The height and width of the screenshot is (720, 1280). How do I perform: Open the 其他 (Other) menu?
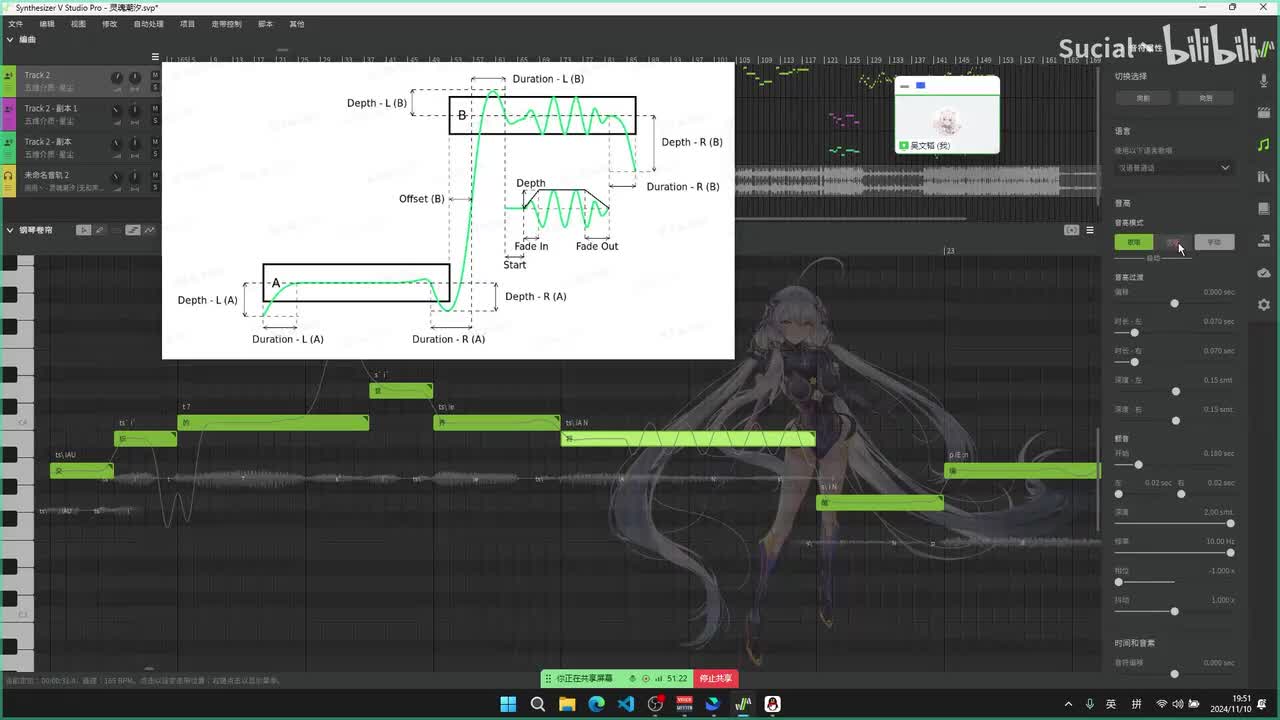pos(296,24)
